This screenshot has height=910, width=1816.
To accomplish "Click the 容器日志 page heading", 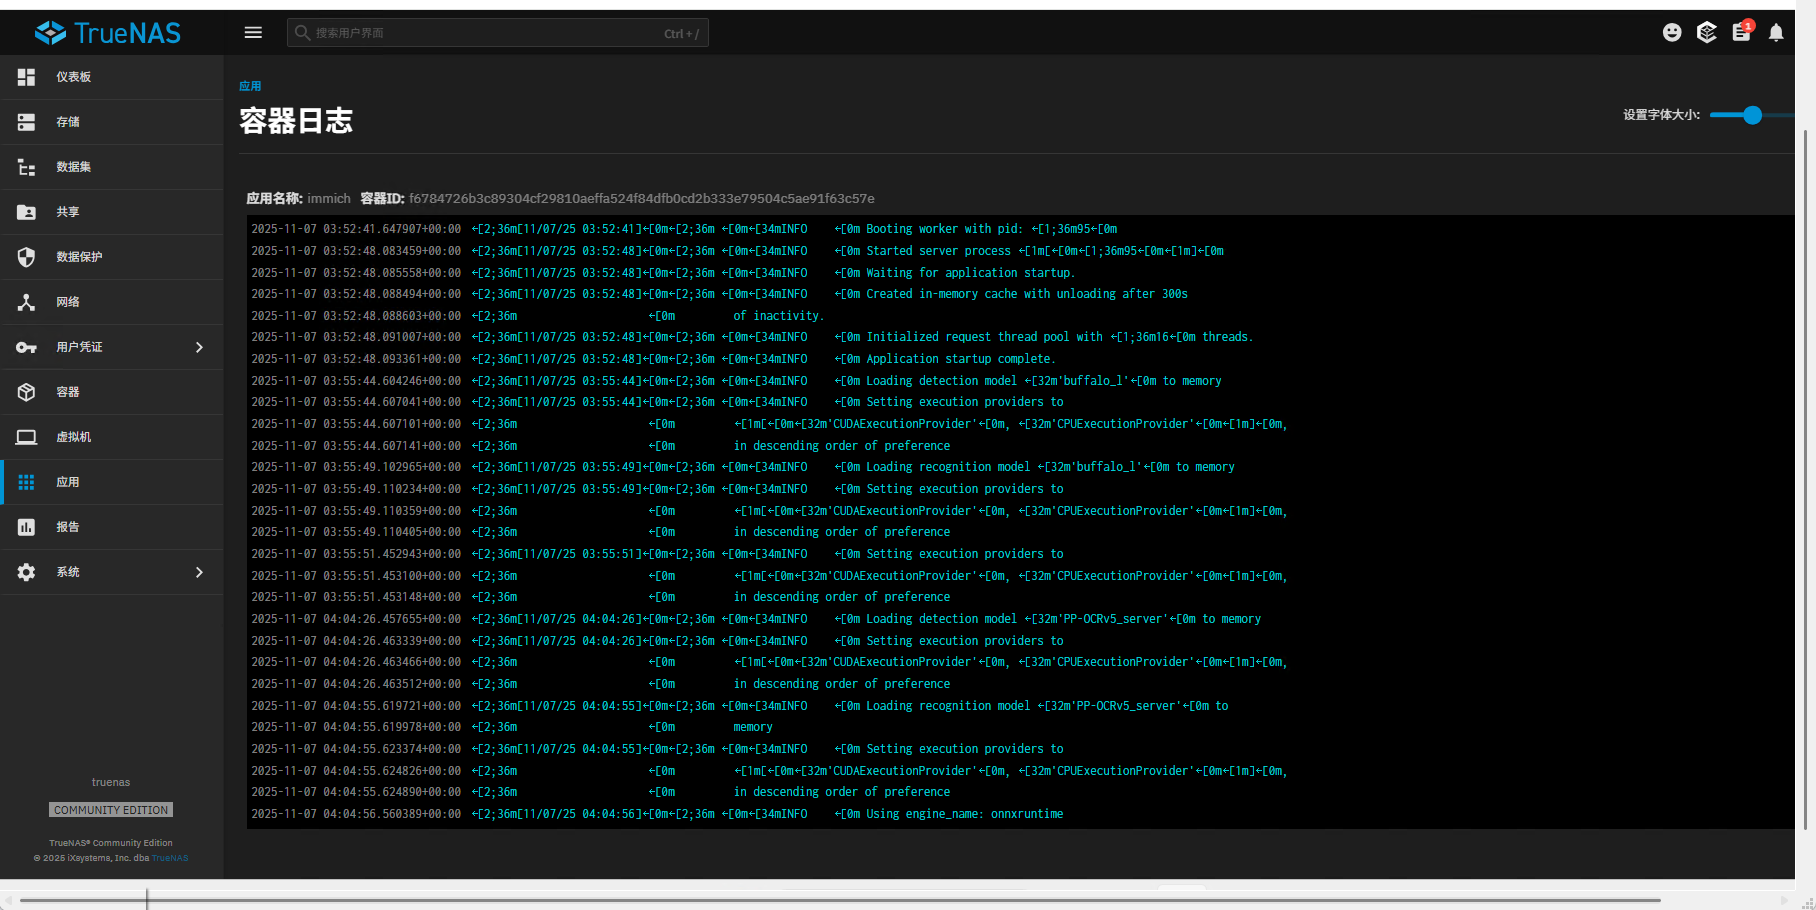I will [x=296, y=121].
